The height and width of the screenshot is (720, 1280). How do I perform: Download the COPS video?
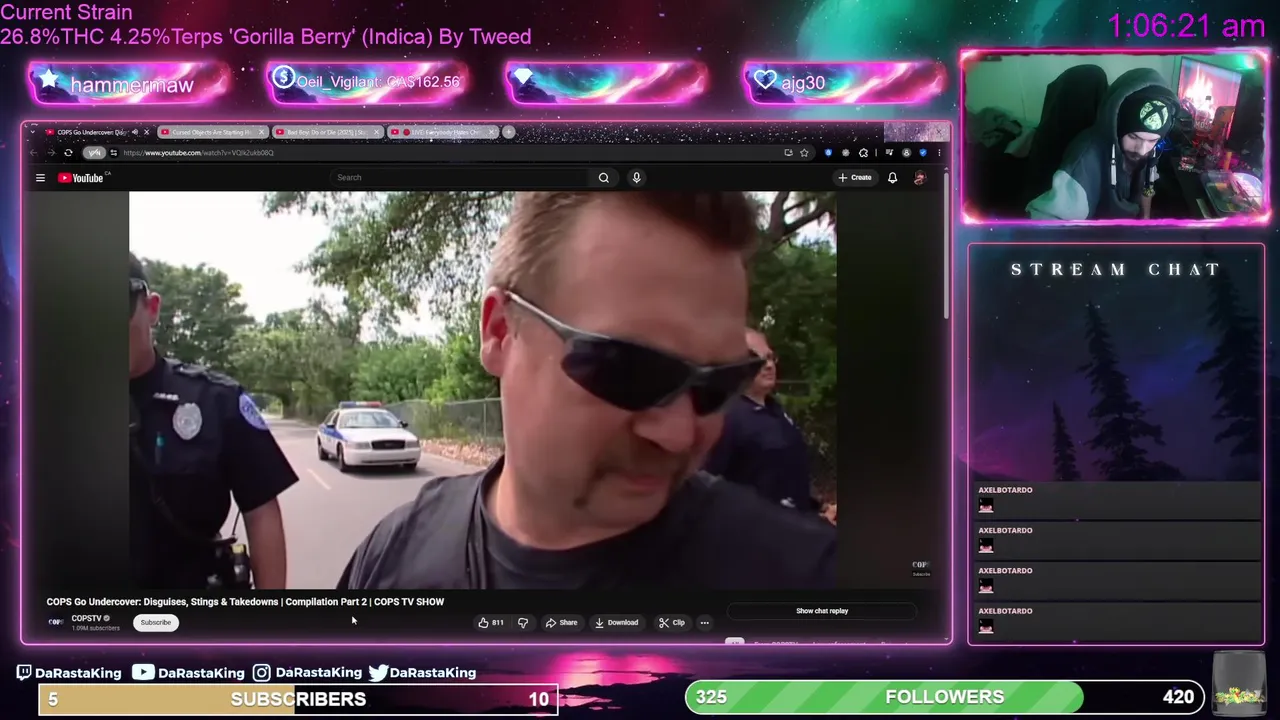pos(616,623)
